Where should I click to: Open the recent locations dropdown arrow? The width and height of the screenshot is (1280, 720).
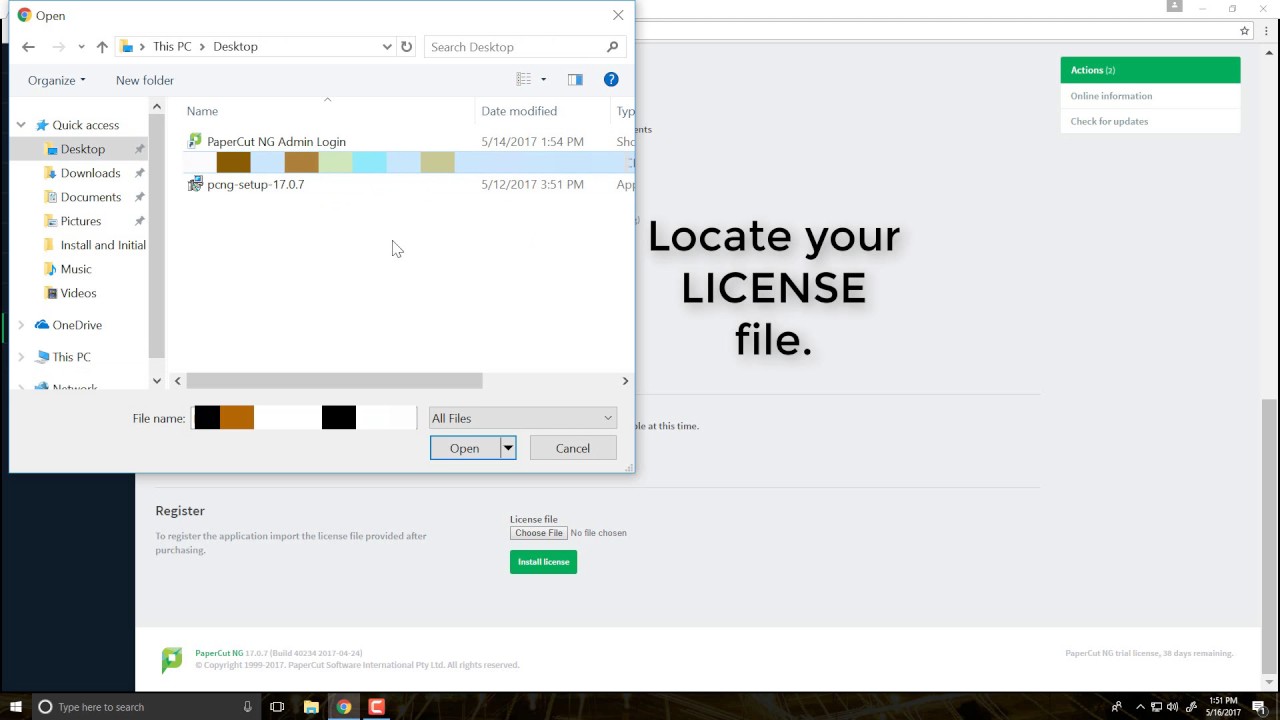tap(81, 47)
